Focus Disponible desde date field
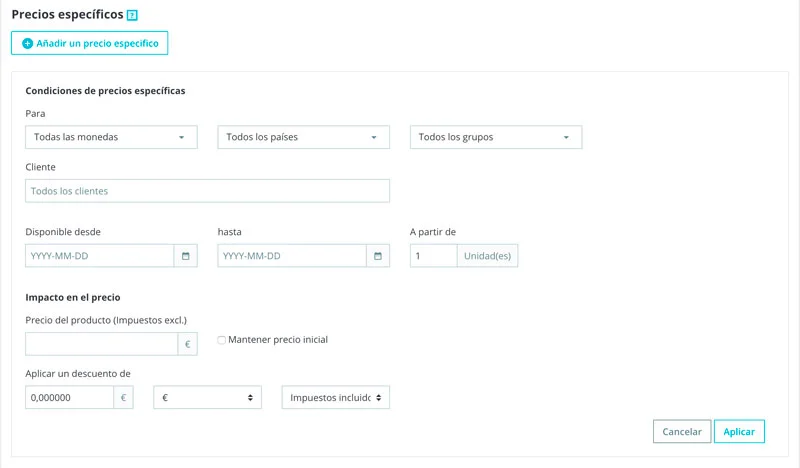This screenshot has width=800, height=468. point(99,256)
